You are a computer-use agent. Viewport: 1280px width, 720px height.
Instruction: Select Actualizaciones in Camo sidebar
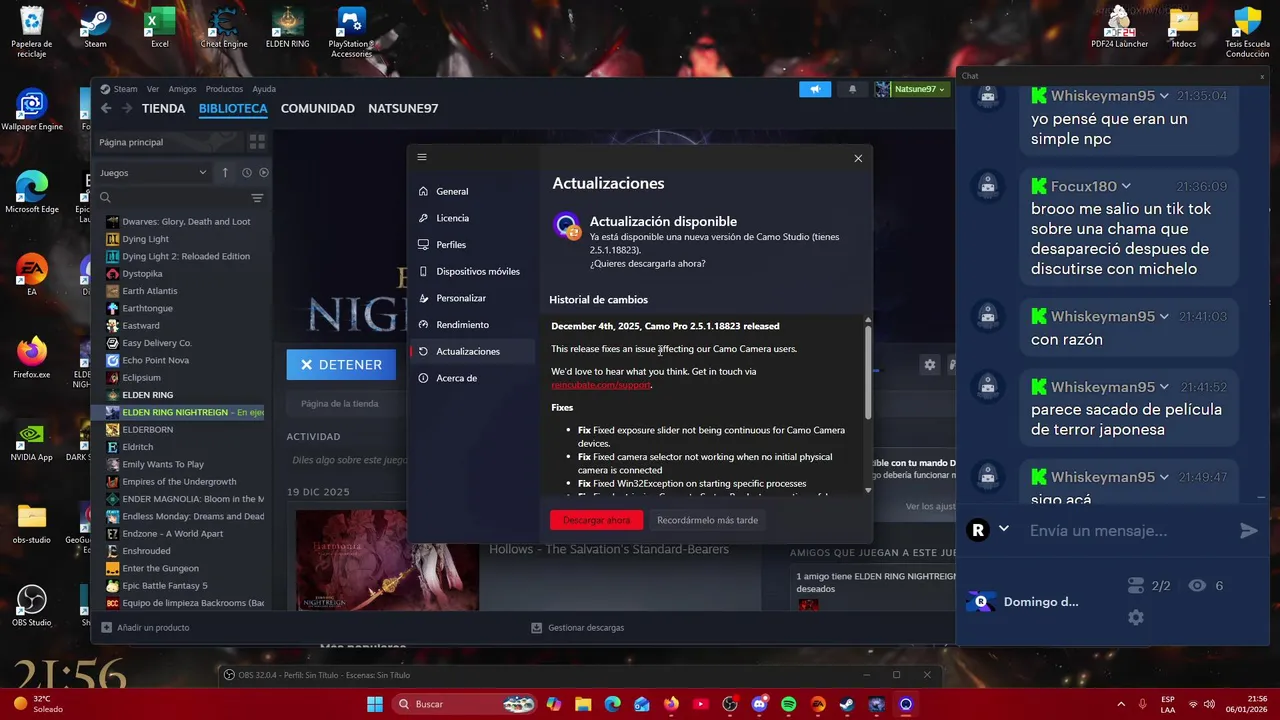[472, 351]
